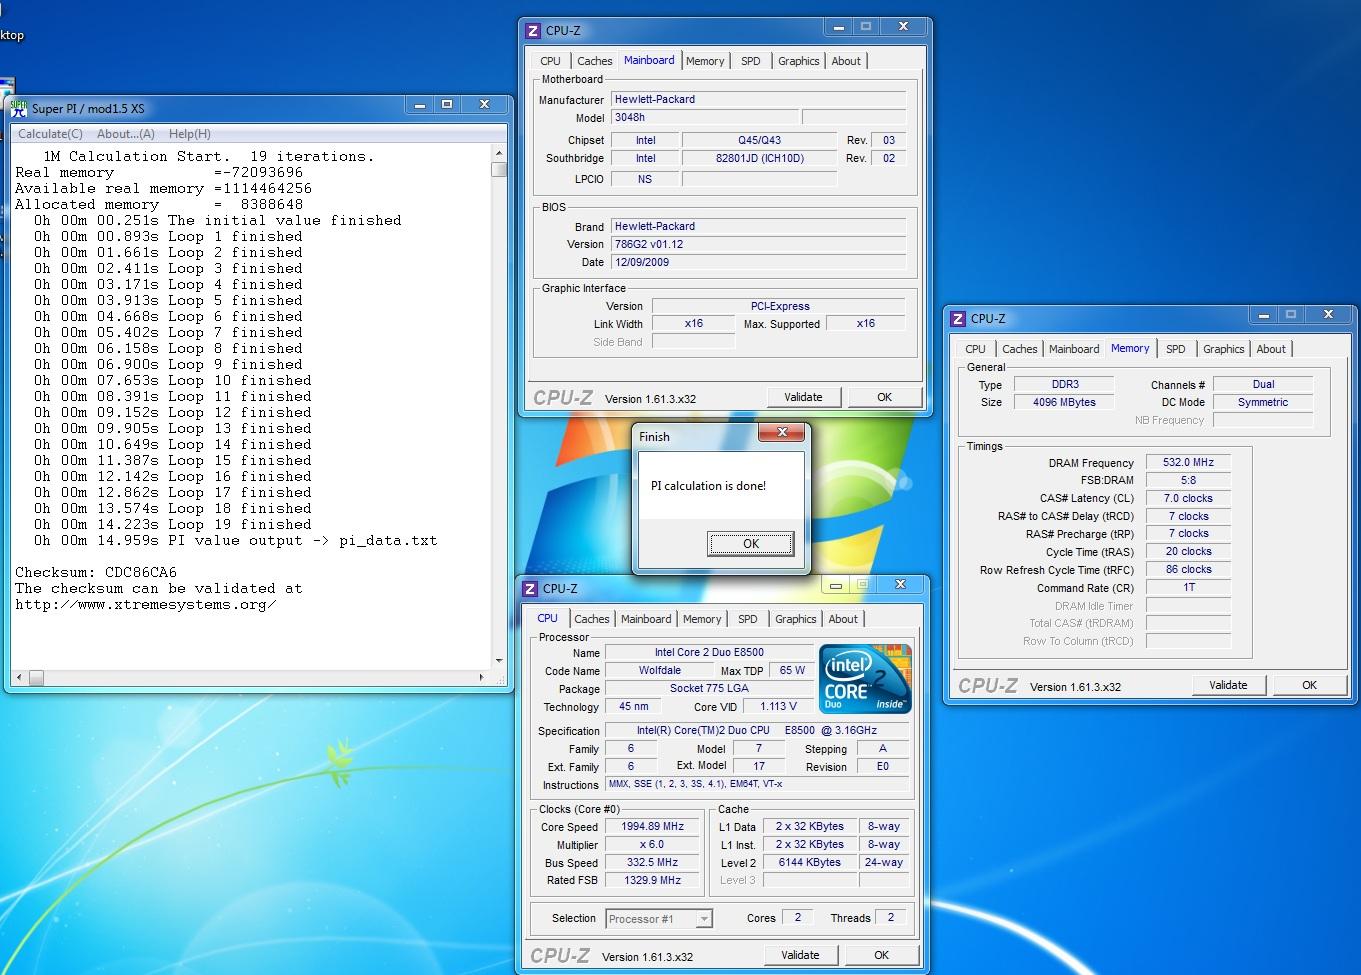The image size is (1361, 975).
Task: Click the BIOS Date 12/09/2009 field
Action: click(758, 262)
